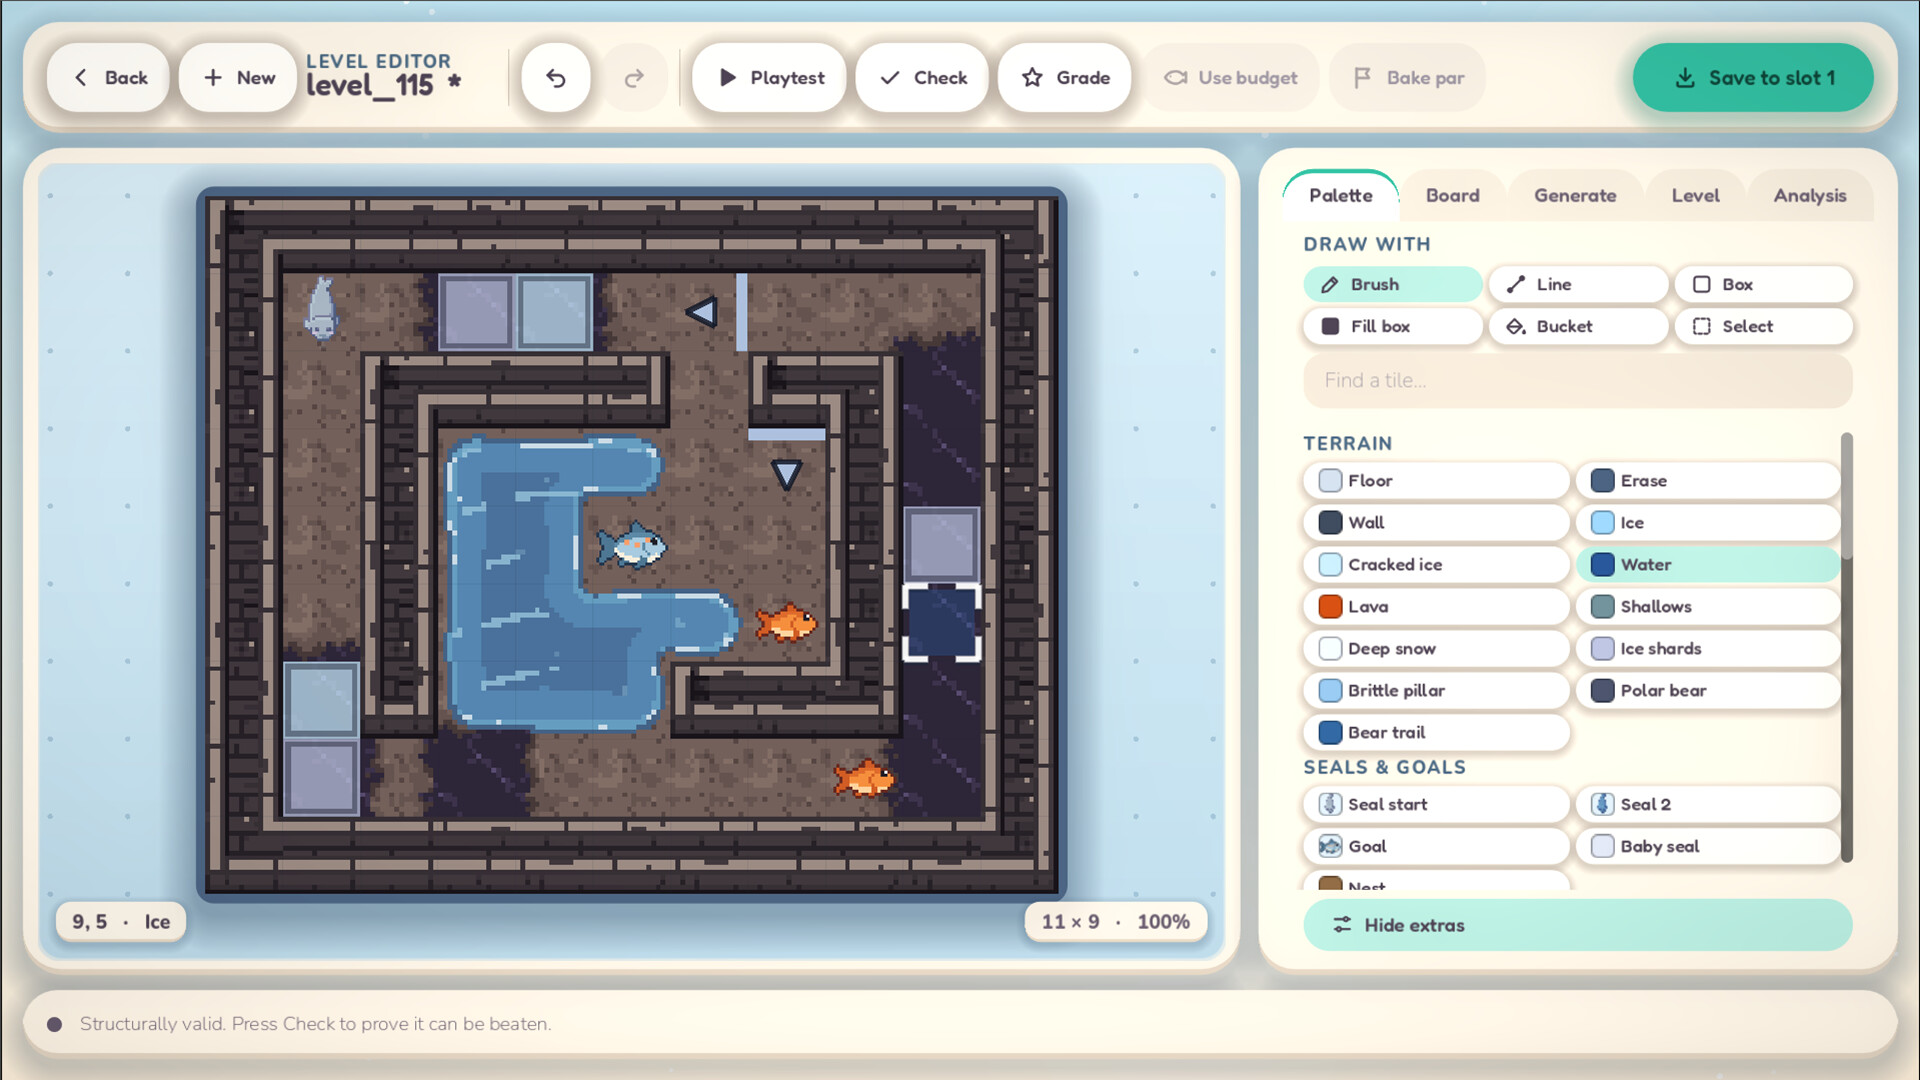Switch to the Generate tab
Viewport: 1920px width, 1080px height.
(1575, 195)
